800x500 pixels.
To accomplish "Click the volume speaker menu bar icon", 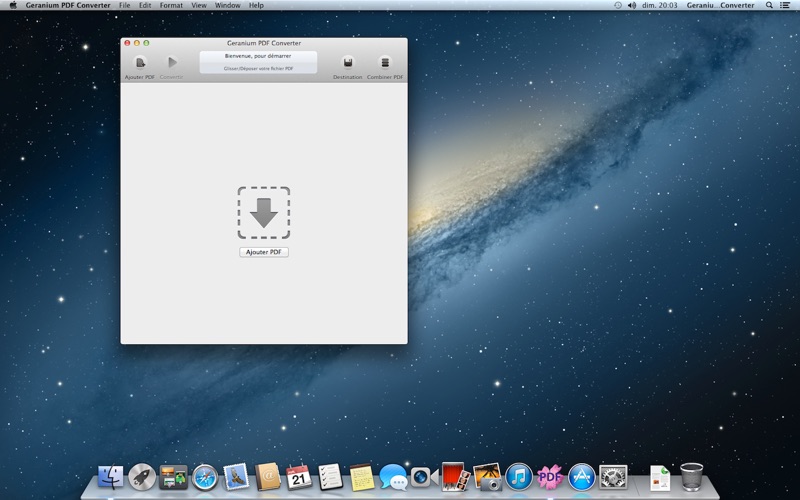I will pyautogui.click(x=631, y=5).
